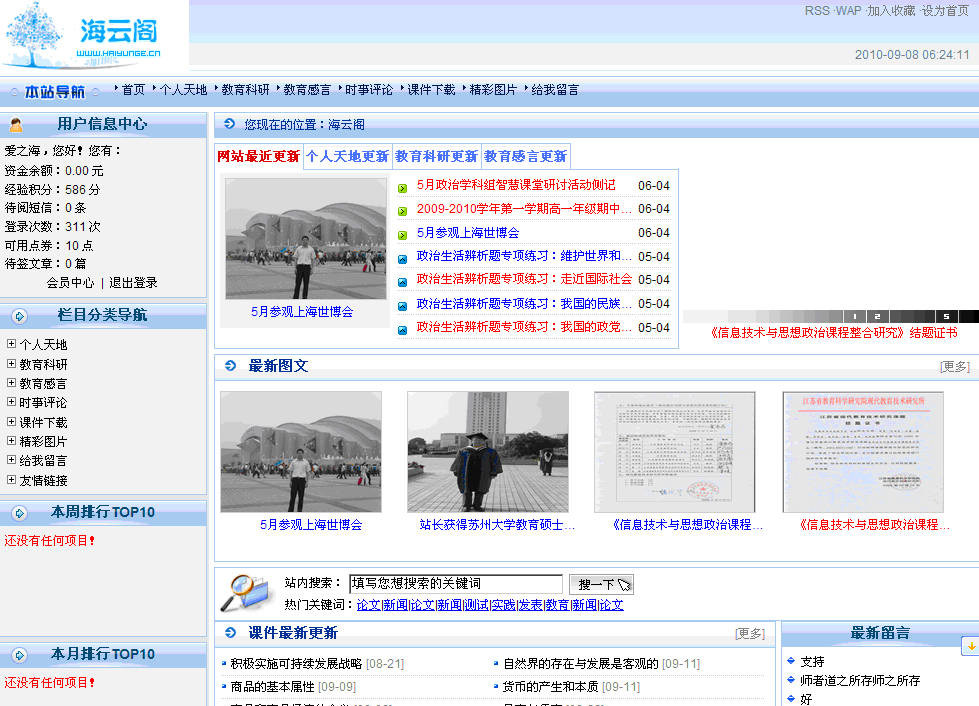The width and height of the screenshot is (979, 706).
Task: Click the 搜一下 search button
Action: [x=602, y=584]
